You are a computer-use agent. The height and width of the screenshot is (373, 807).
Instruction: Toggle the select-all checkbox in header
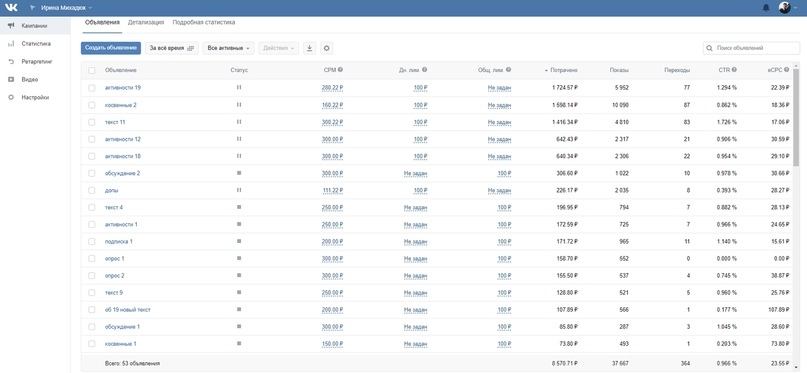(92, 70)
